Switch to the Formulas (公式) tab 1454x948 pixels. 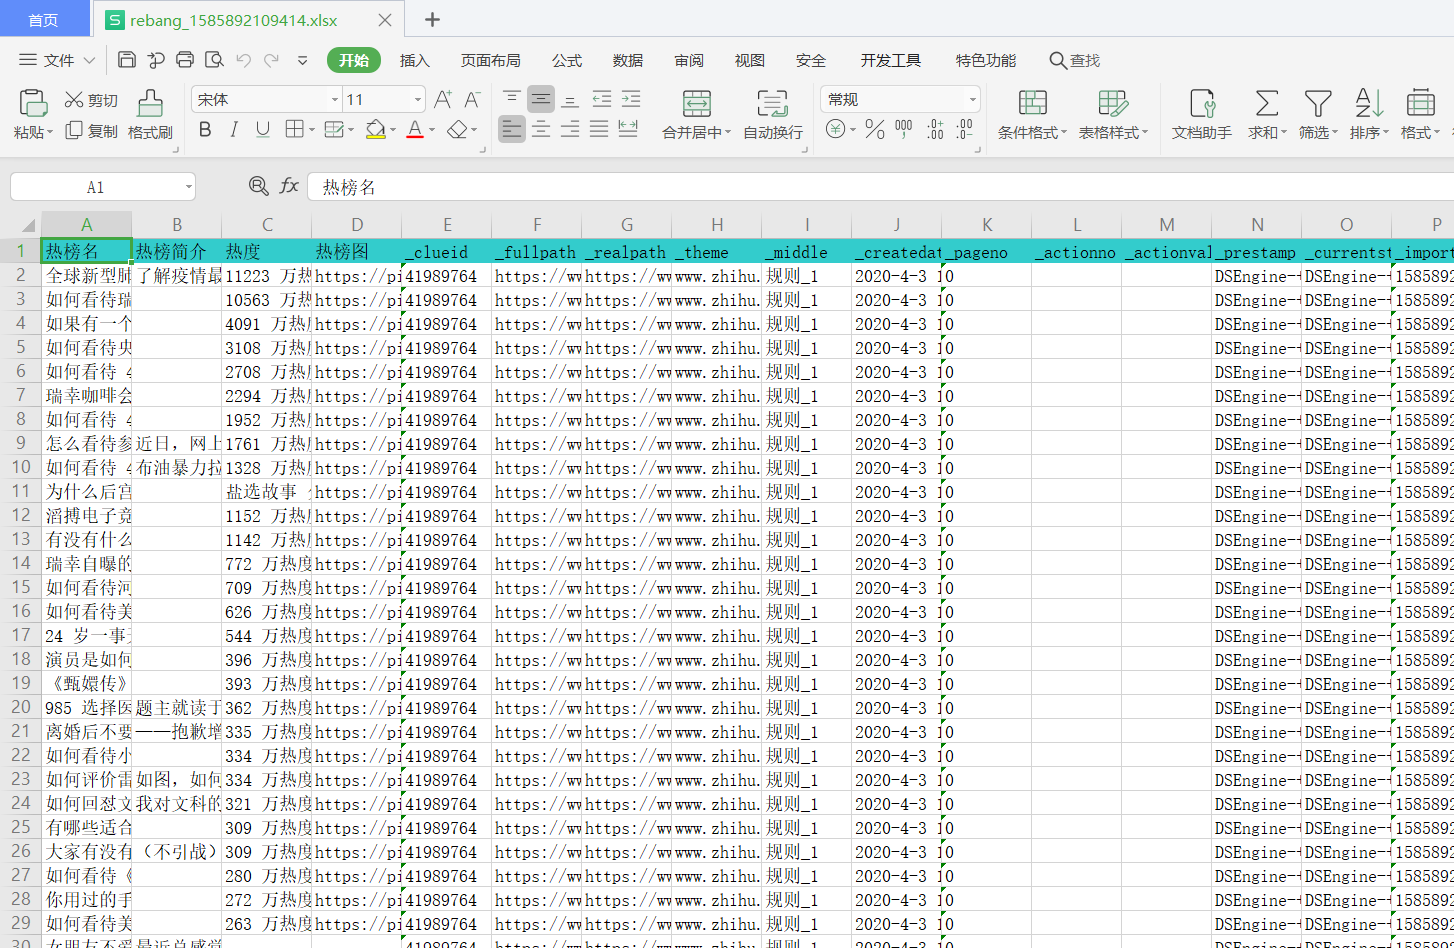[567, 60]
